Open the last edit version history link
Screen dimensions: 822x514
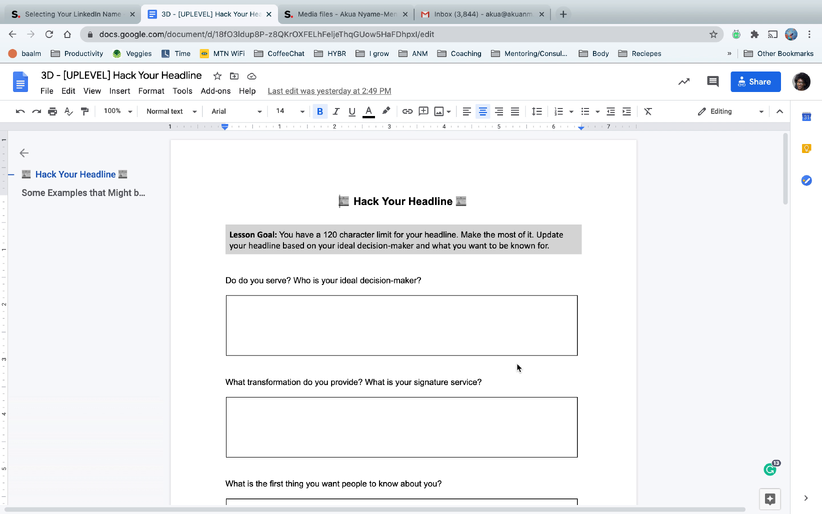point(329,91)
